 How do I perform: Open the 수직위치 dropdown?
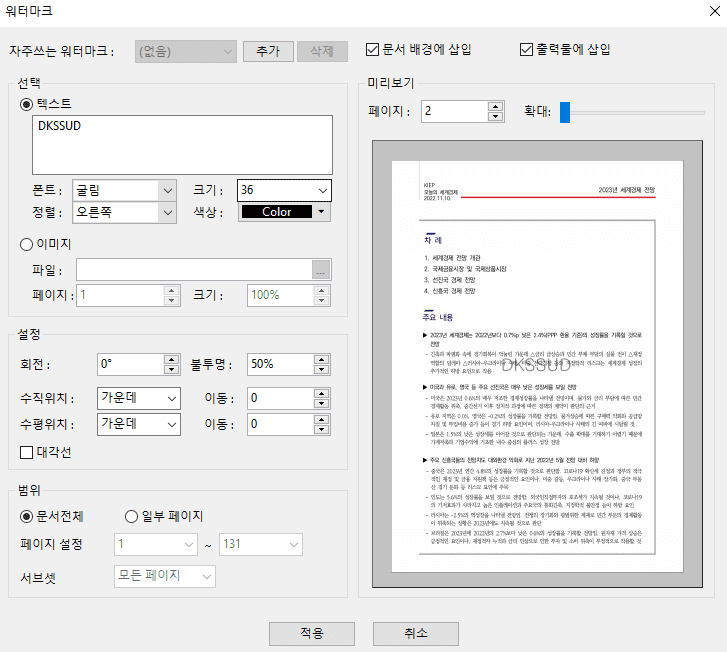[x=139, y=398]
